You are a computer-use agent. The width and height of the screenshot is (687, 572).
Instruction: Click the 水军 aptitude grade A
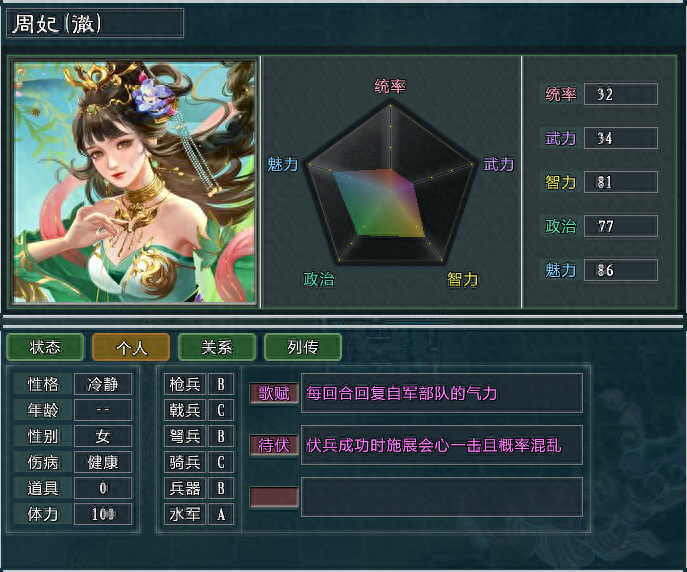click(x=221, y=514)
